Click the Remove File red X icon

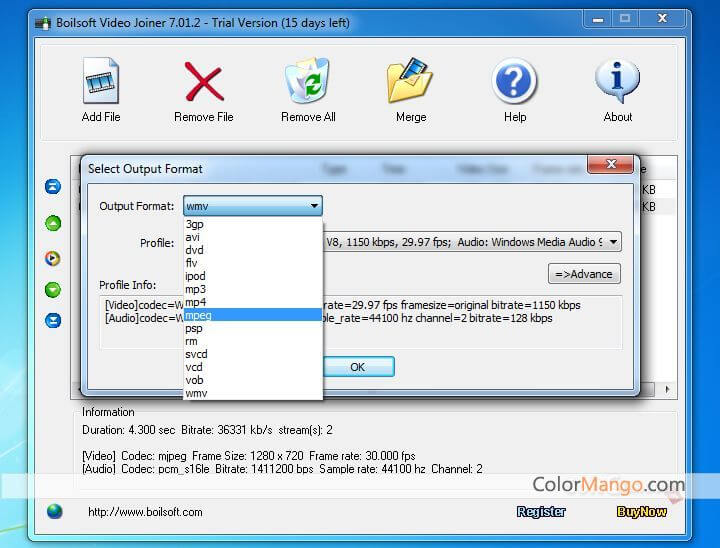click(x=203, y=82)
